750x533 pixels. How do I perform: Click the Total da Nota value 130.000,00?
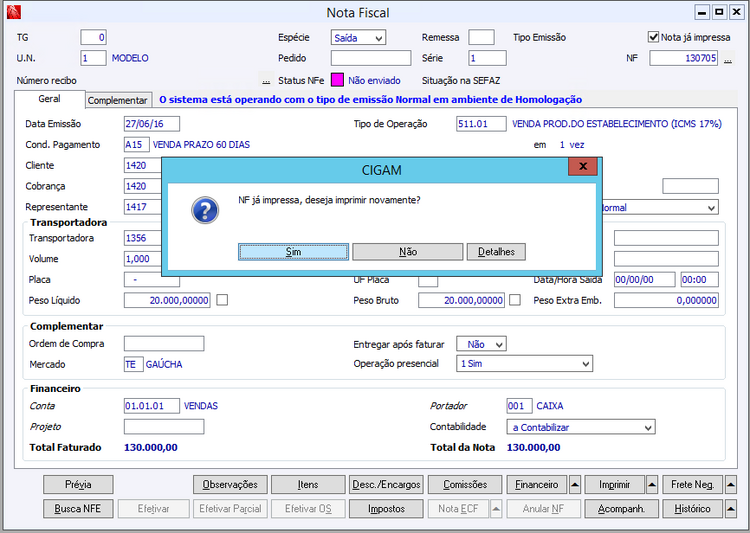pyautogui.click(x=533, y=448)
